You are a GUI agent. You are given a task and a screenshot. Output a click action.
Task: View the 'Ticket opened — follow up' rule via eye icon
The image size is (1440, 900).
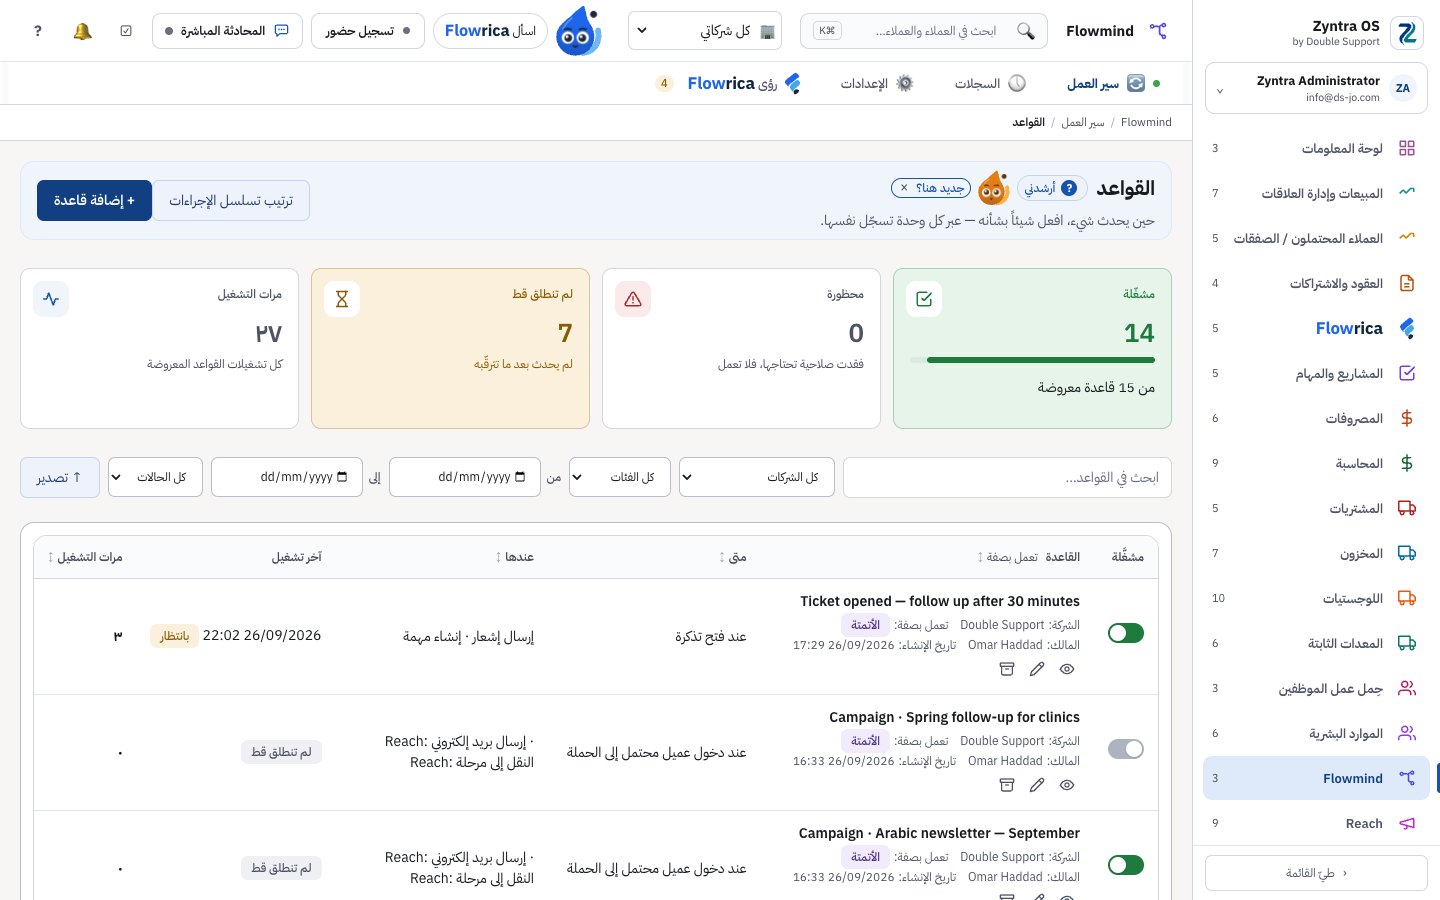coord(1067,669)
